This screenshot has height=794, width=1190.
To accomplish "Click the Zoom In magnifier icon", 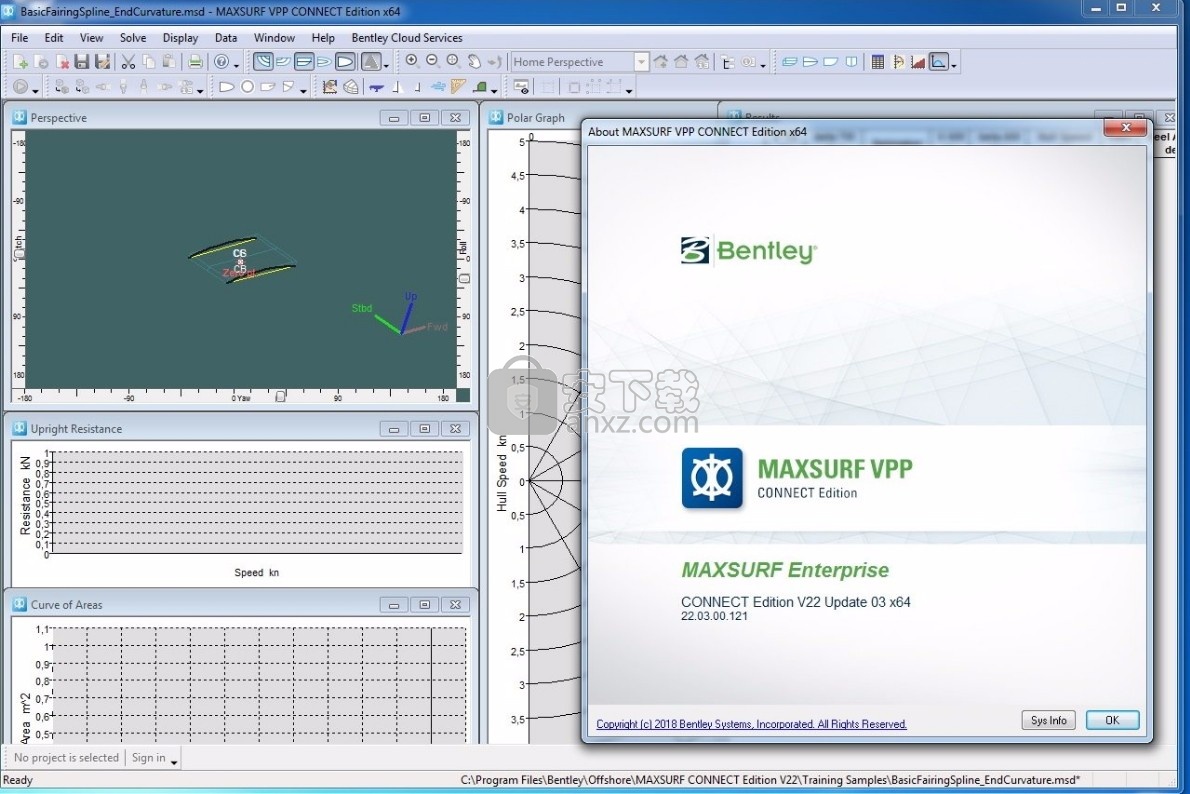I will [x=411, y=61].
